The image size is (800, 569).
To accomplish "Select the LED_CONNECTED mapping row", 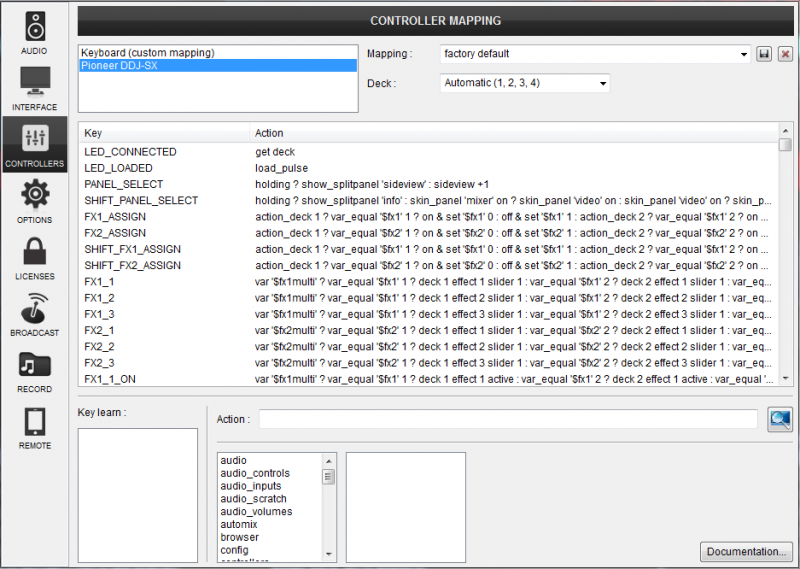I will (x=429, y=152).
